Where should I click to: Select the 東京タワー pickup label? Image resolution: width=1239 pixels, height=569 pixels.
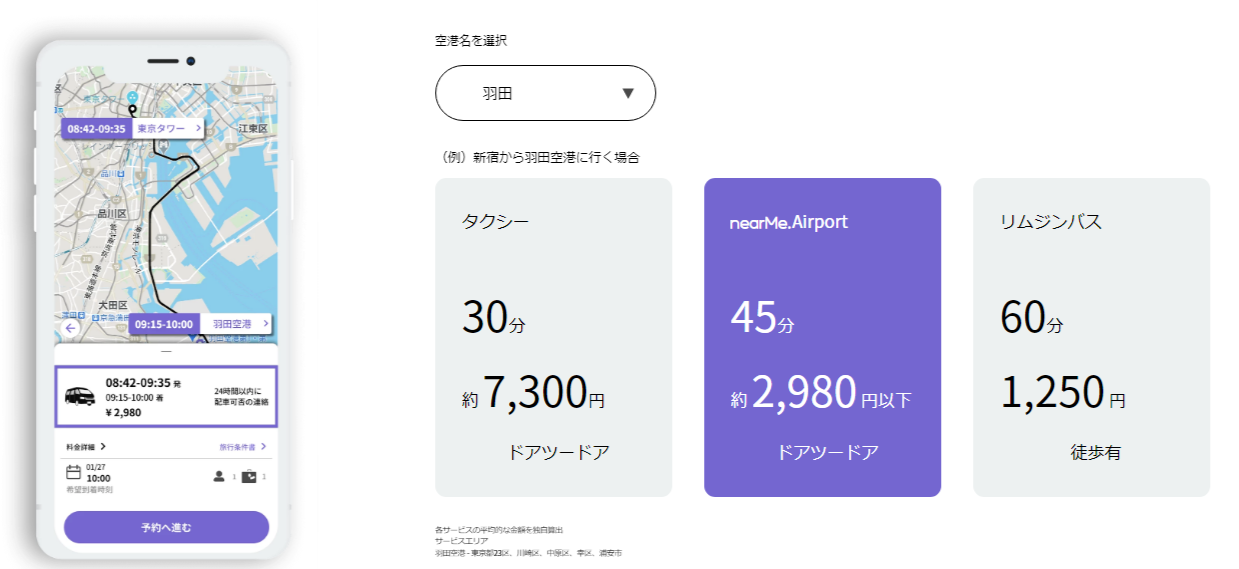pyautogui.click(x=168, y=129)
